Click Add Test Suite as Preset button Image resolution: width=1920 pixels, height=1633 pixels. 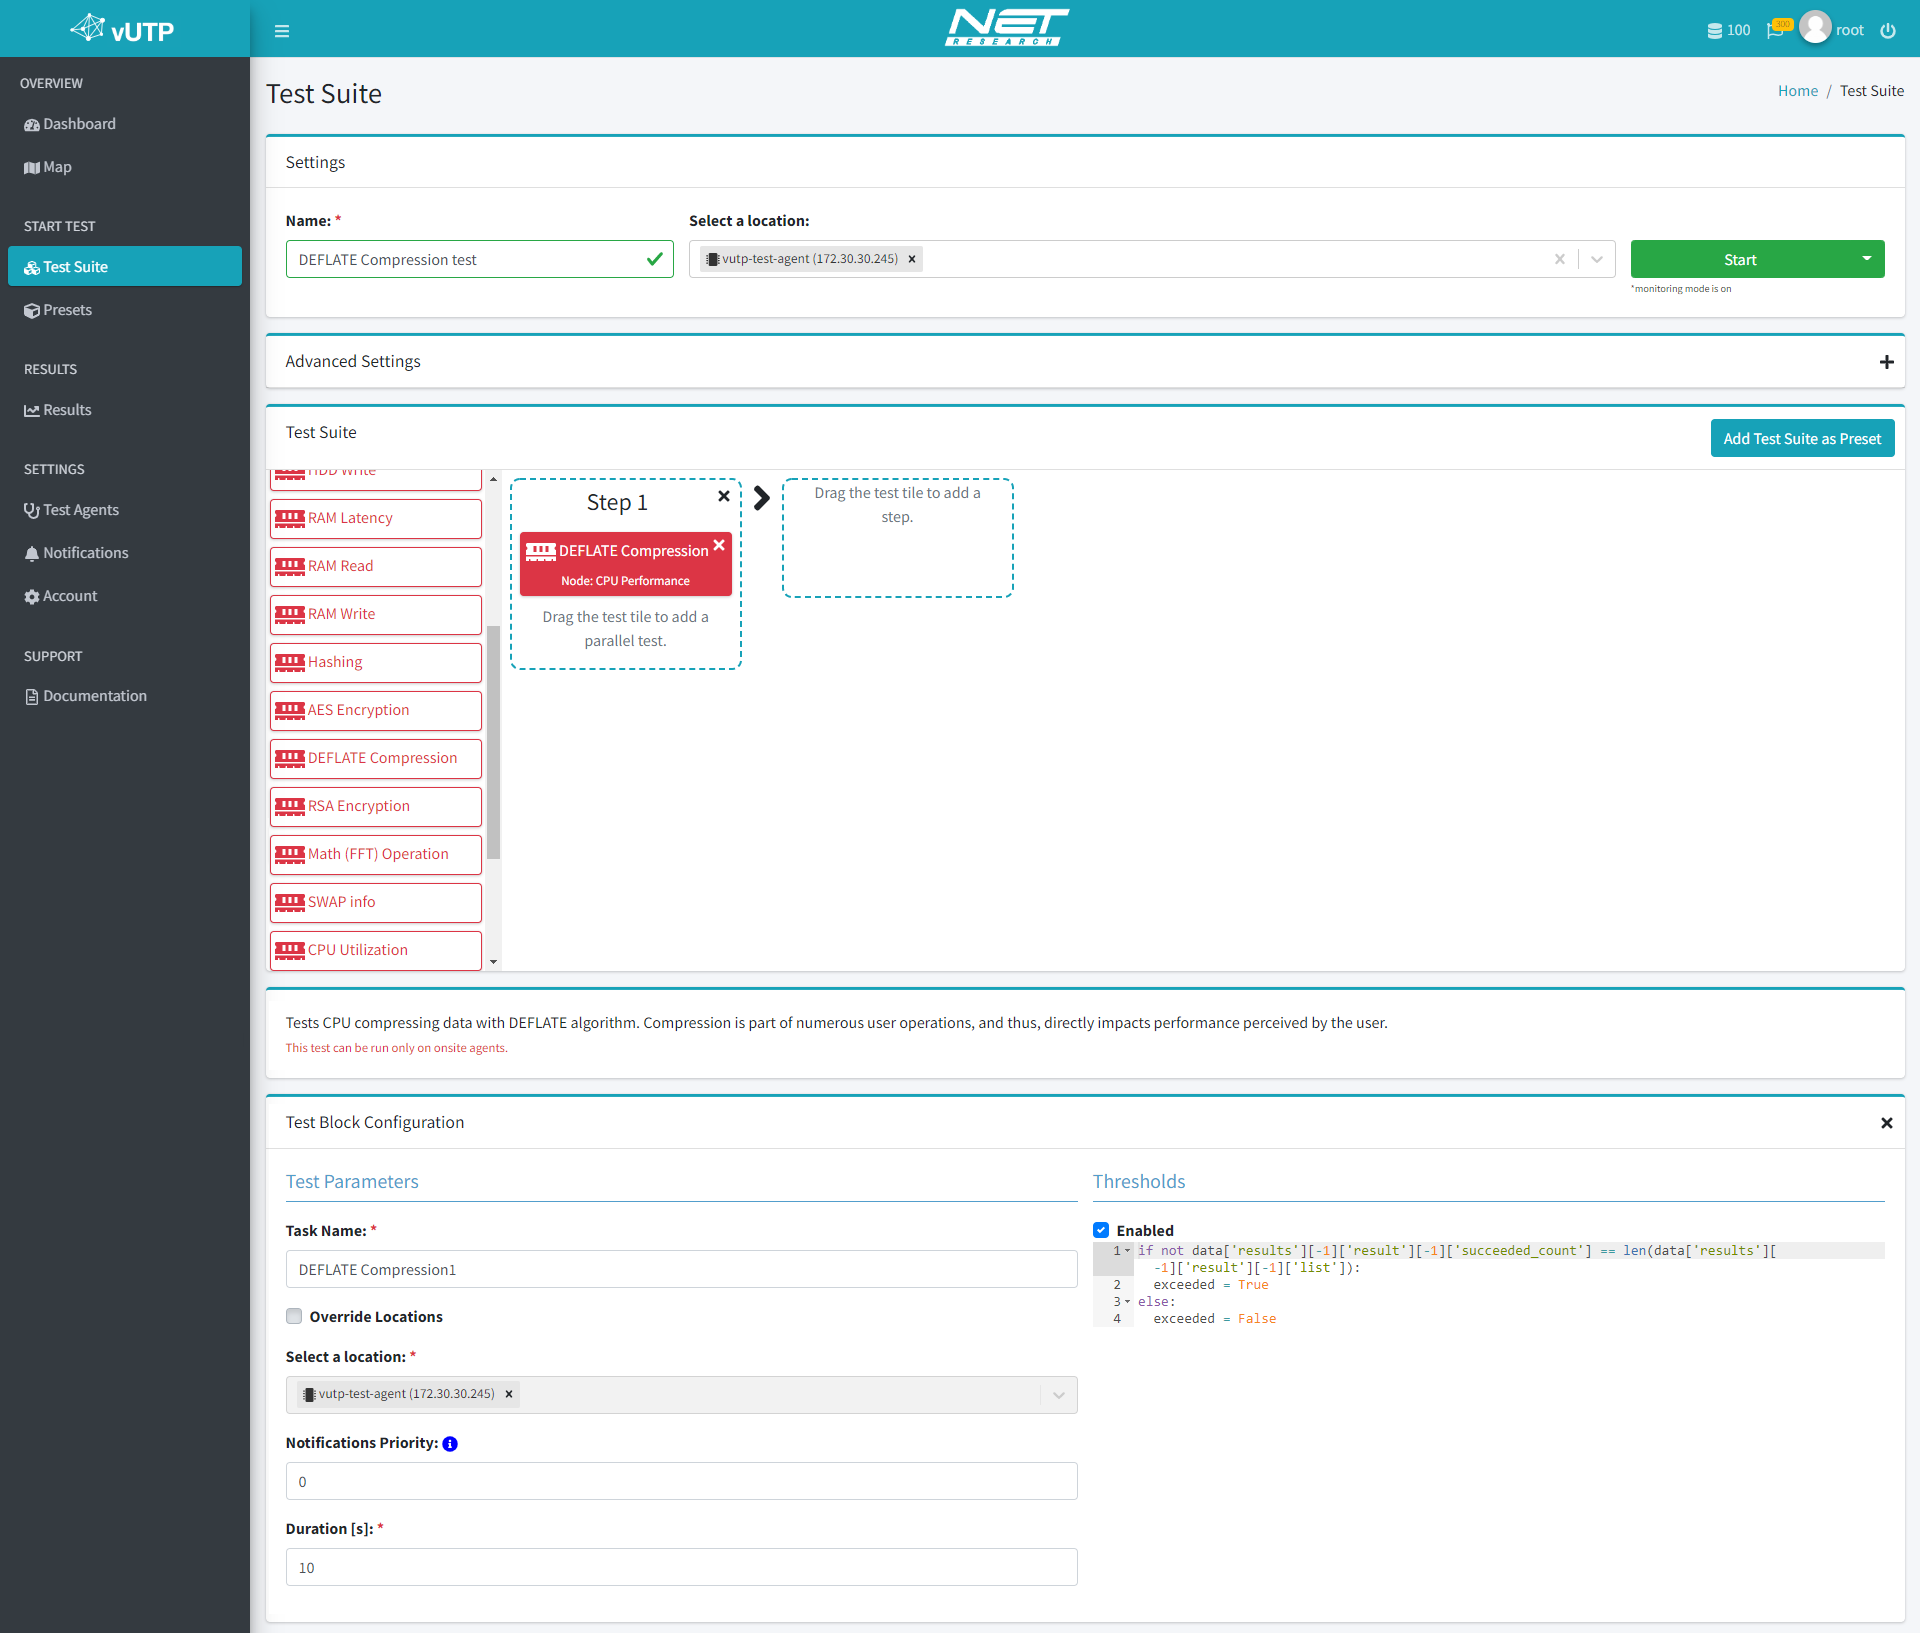(1802, 438)
